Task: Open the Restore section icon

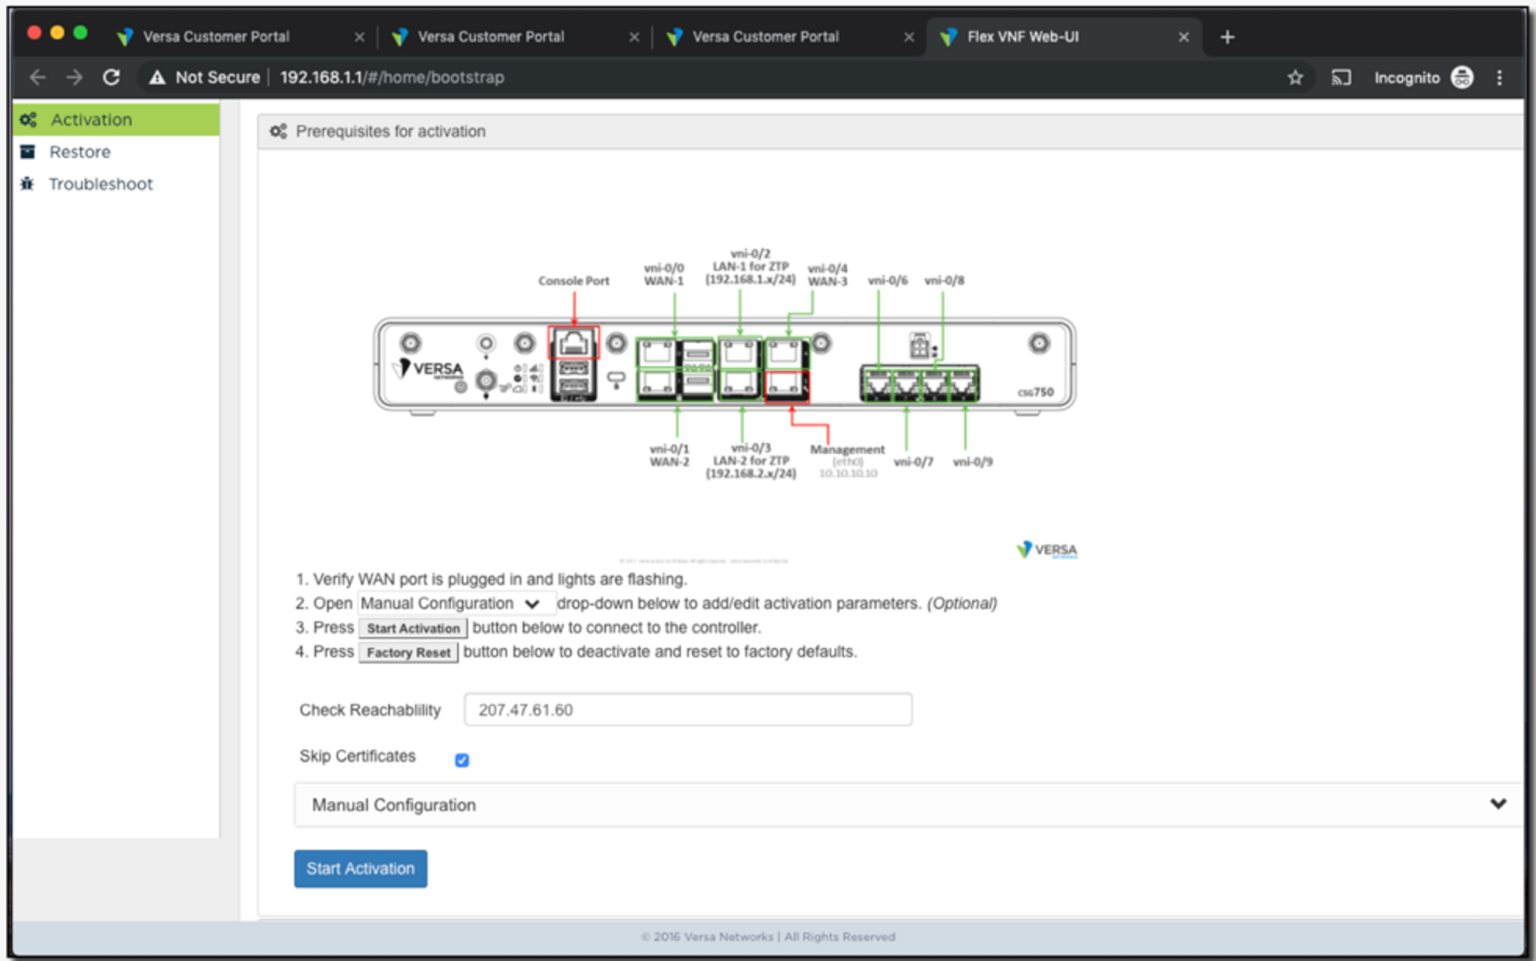Action: [28, 152]
